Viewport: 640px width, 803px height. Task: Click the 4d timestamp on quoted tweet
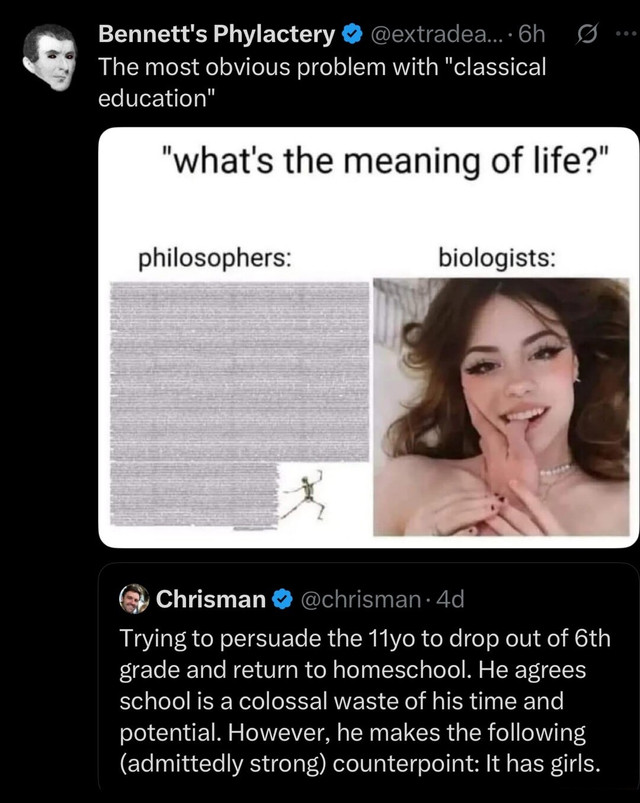coord(451,599)
